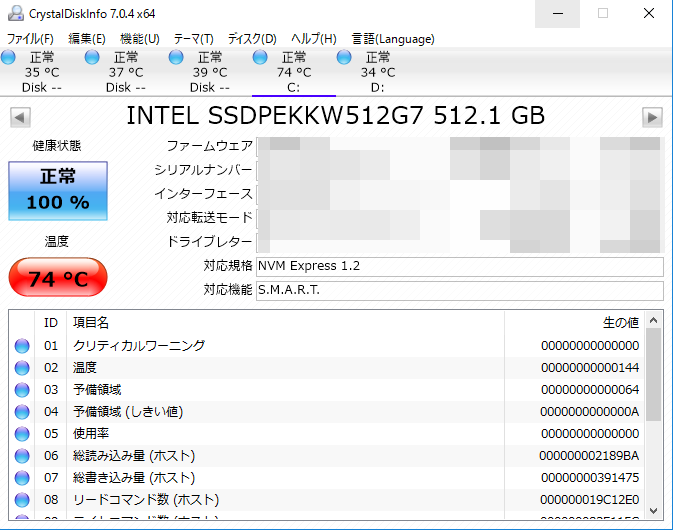Click status orb for attribute 02 温度
Screen dimensions: 673x530
(22, 368)
